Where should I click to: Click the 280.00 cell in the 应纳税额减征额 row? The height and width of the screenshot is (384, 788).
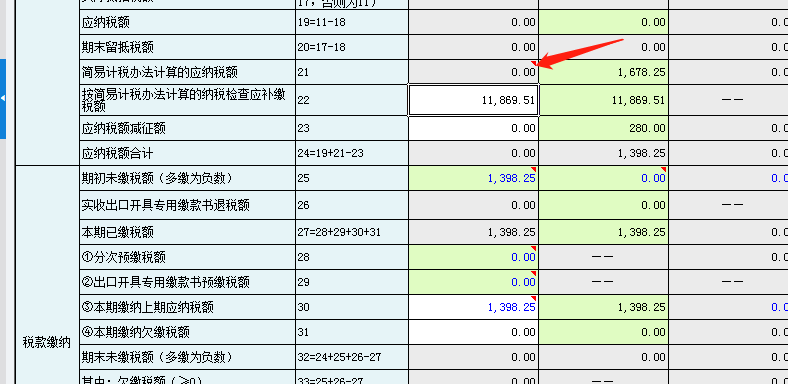click(604, 128)
